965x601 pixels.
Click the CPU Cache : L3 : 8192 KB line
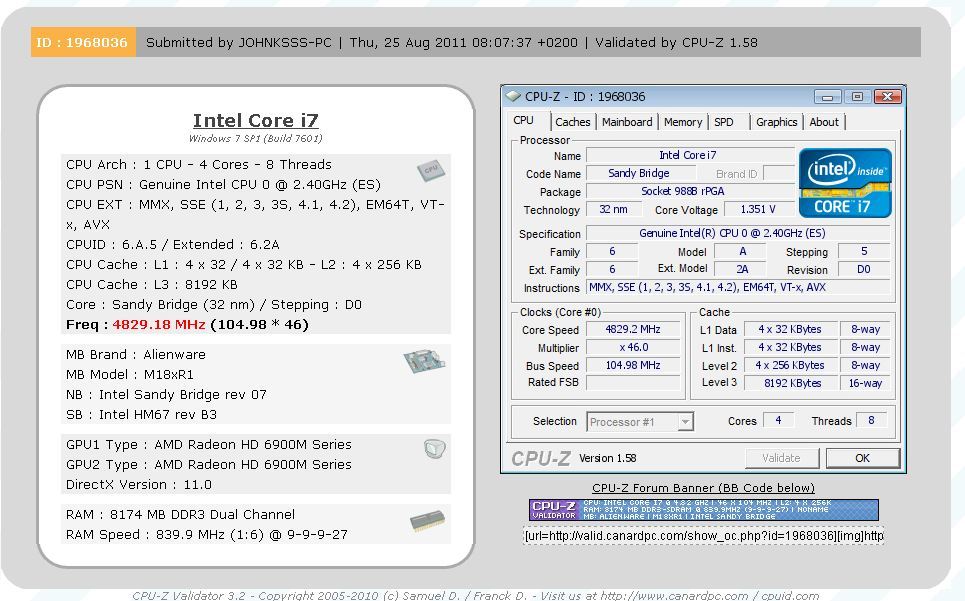tap(151, 284)
